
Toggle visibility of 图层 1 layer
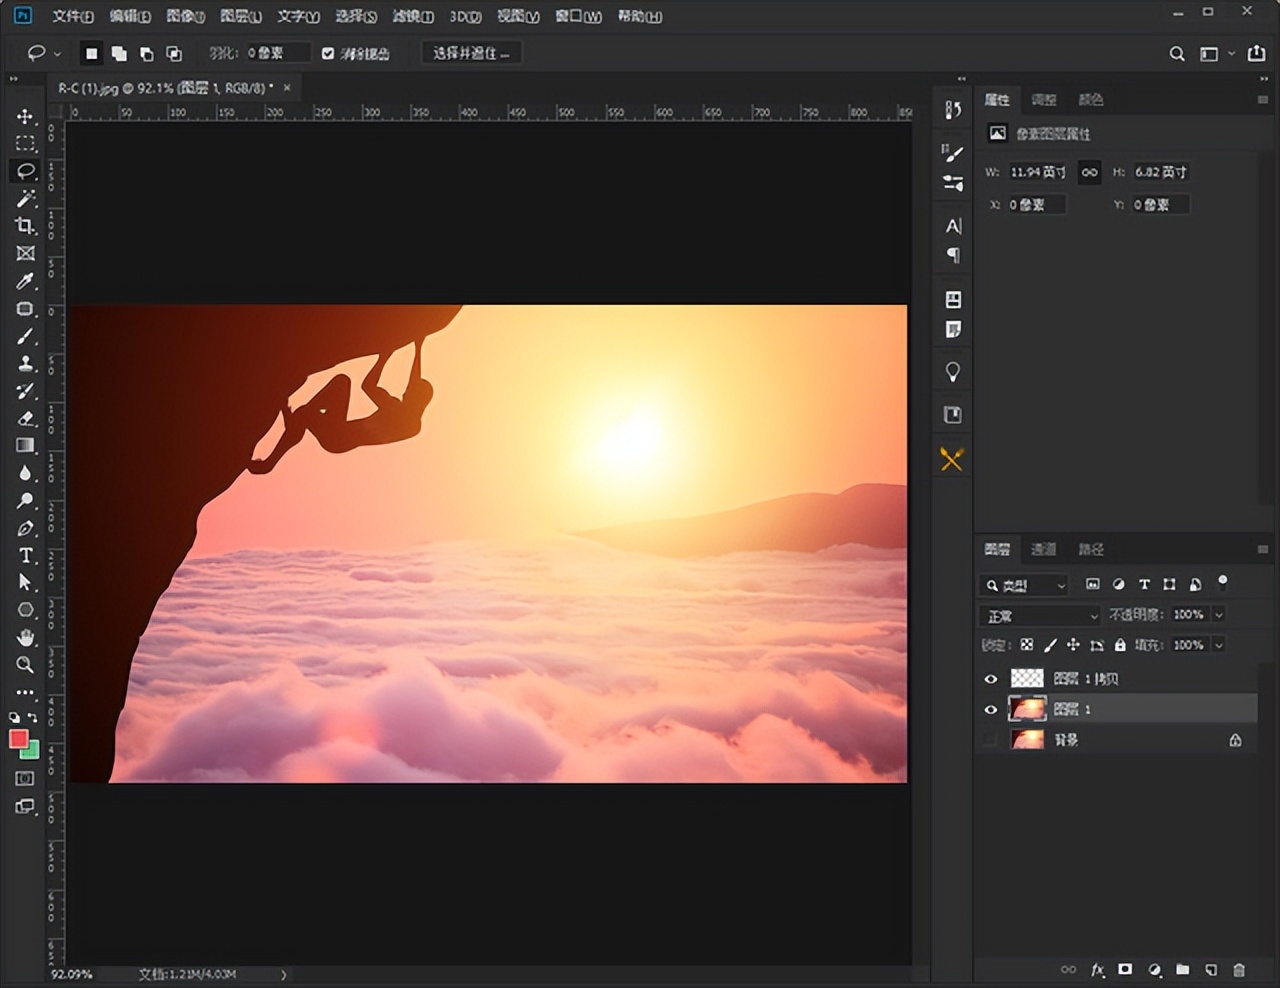[991, 709]
